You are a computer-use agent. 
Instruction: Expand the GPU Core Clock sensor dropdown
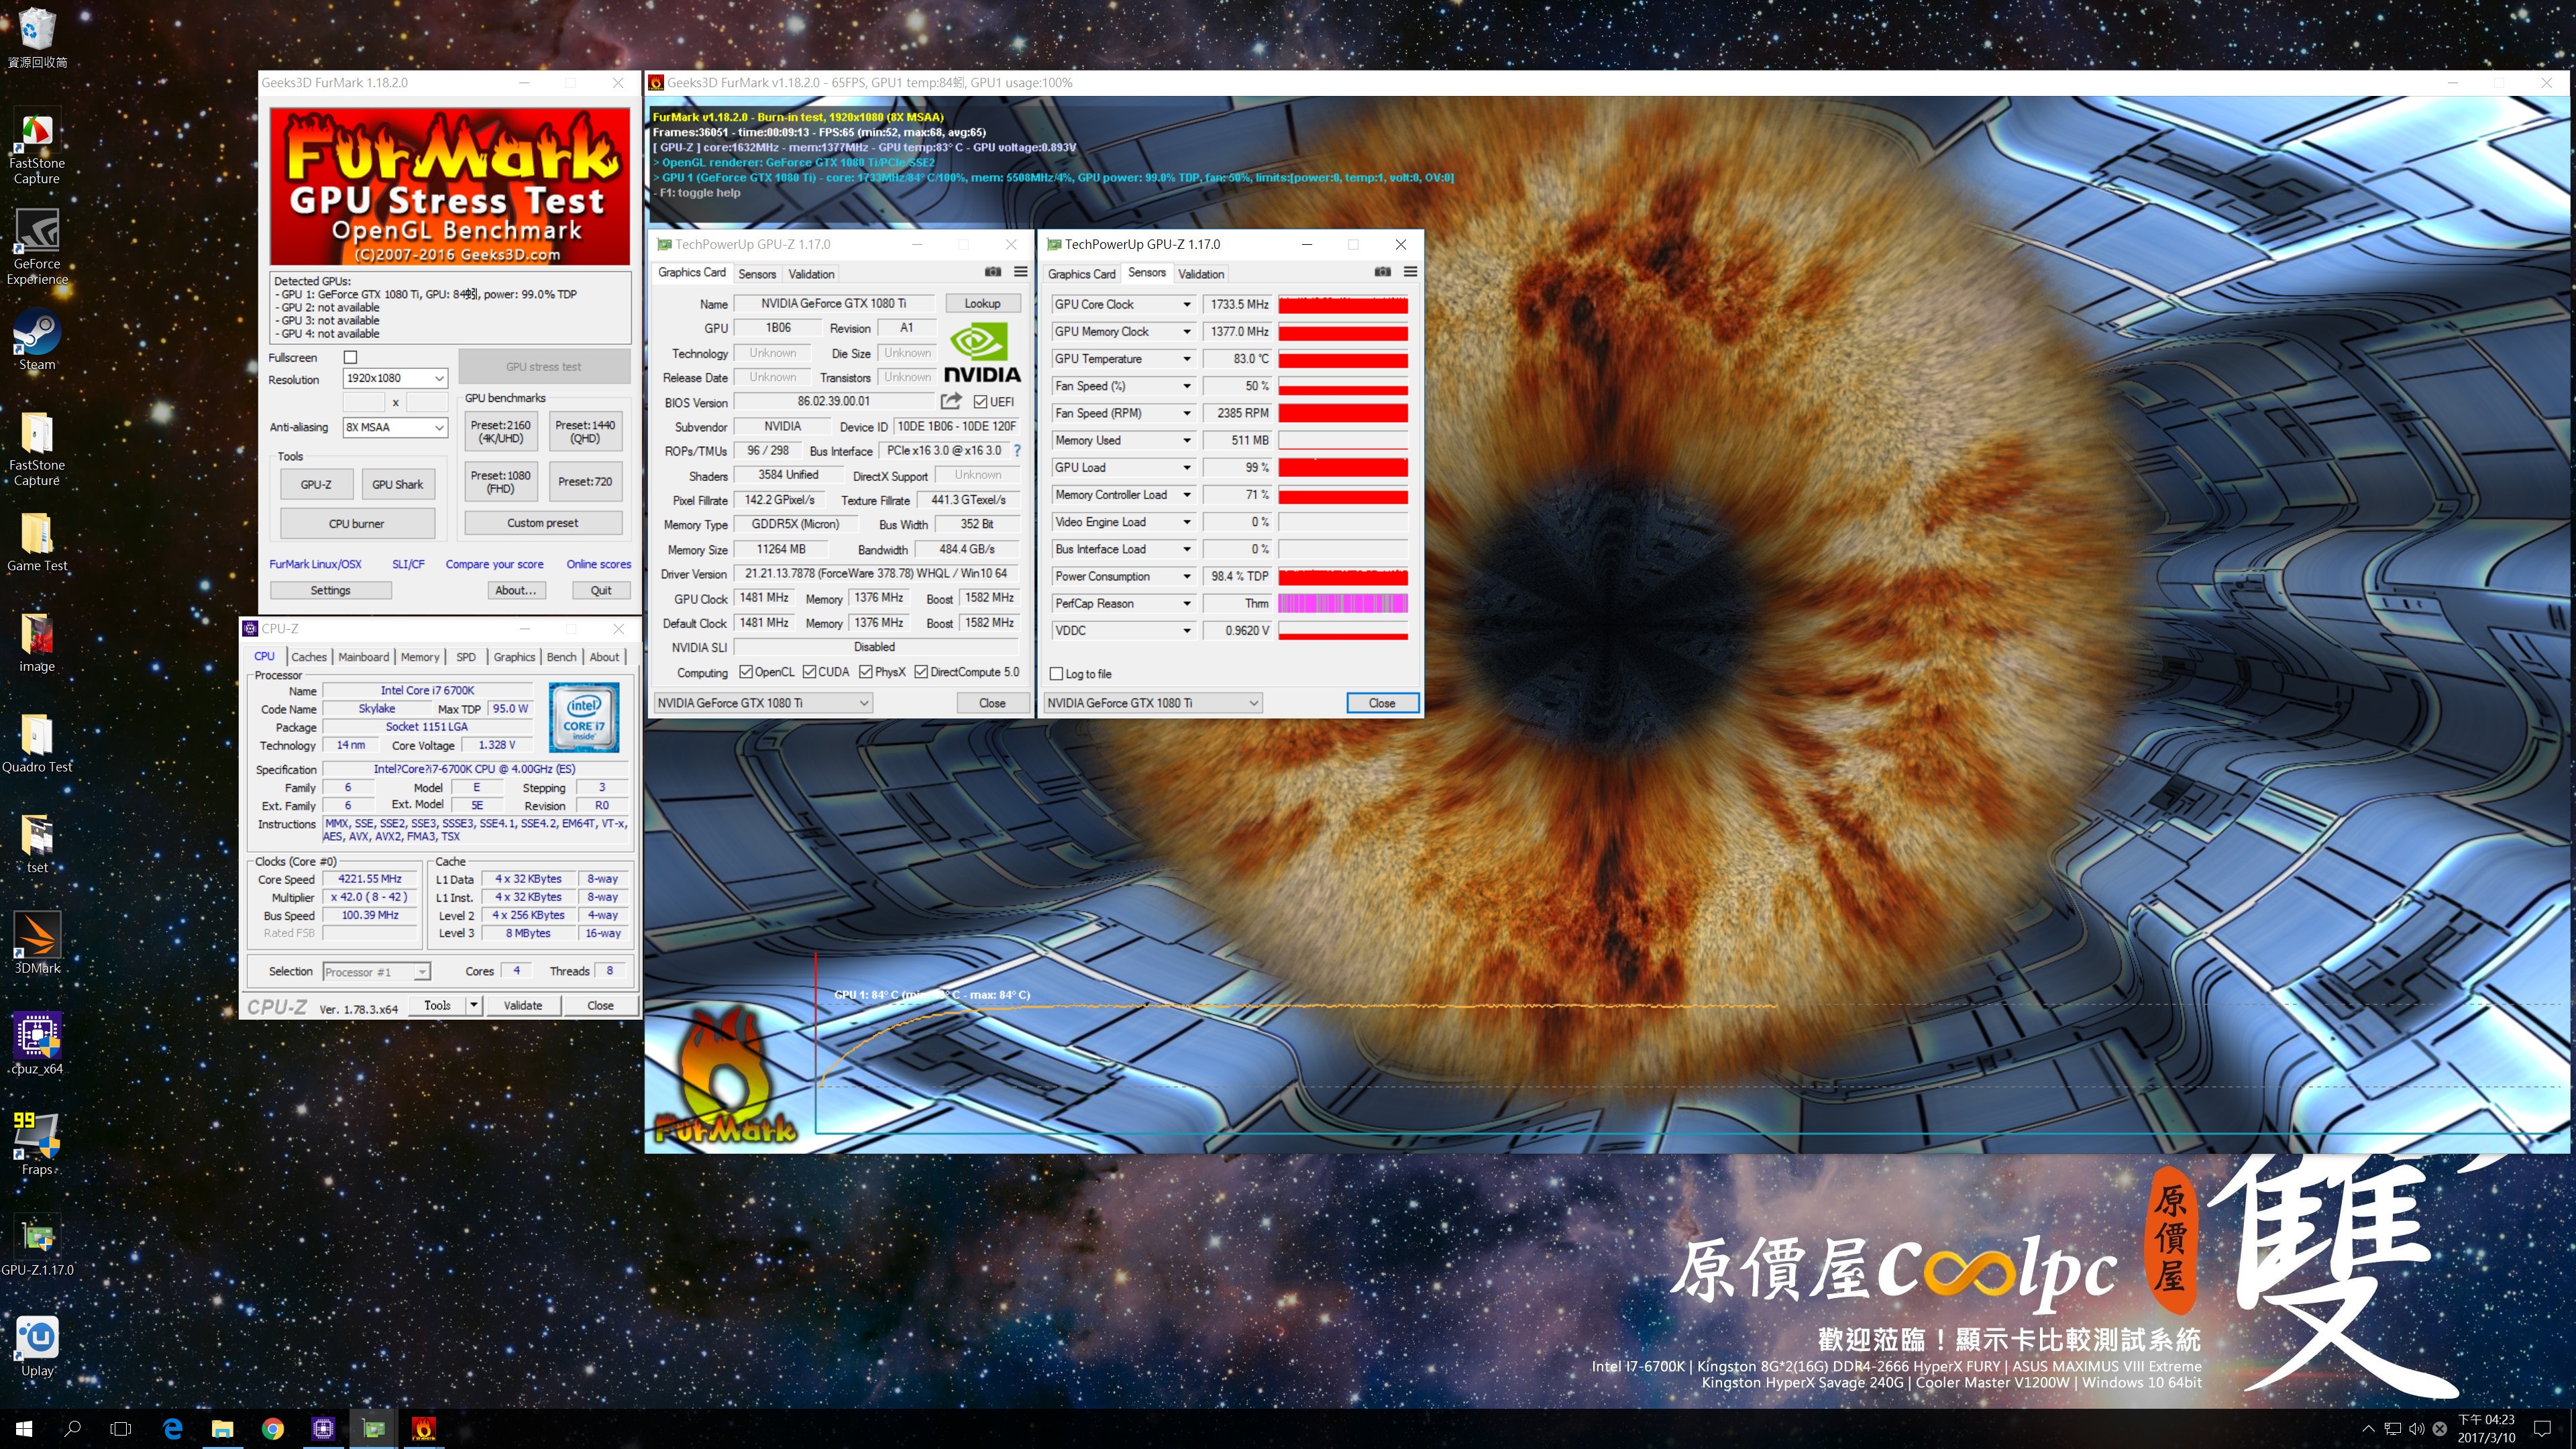(1187, 304)
